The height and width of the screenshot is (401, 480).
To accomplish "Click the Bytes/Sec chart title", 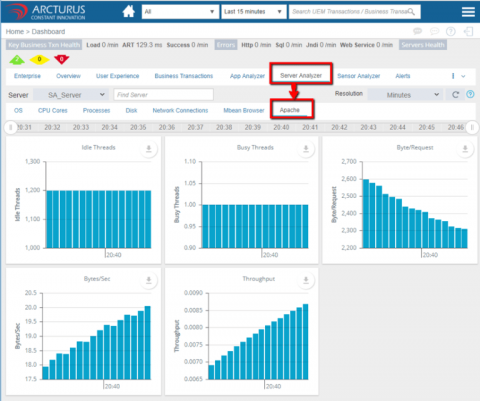I will [x=97, y=279].
